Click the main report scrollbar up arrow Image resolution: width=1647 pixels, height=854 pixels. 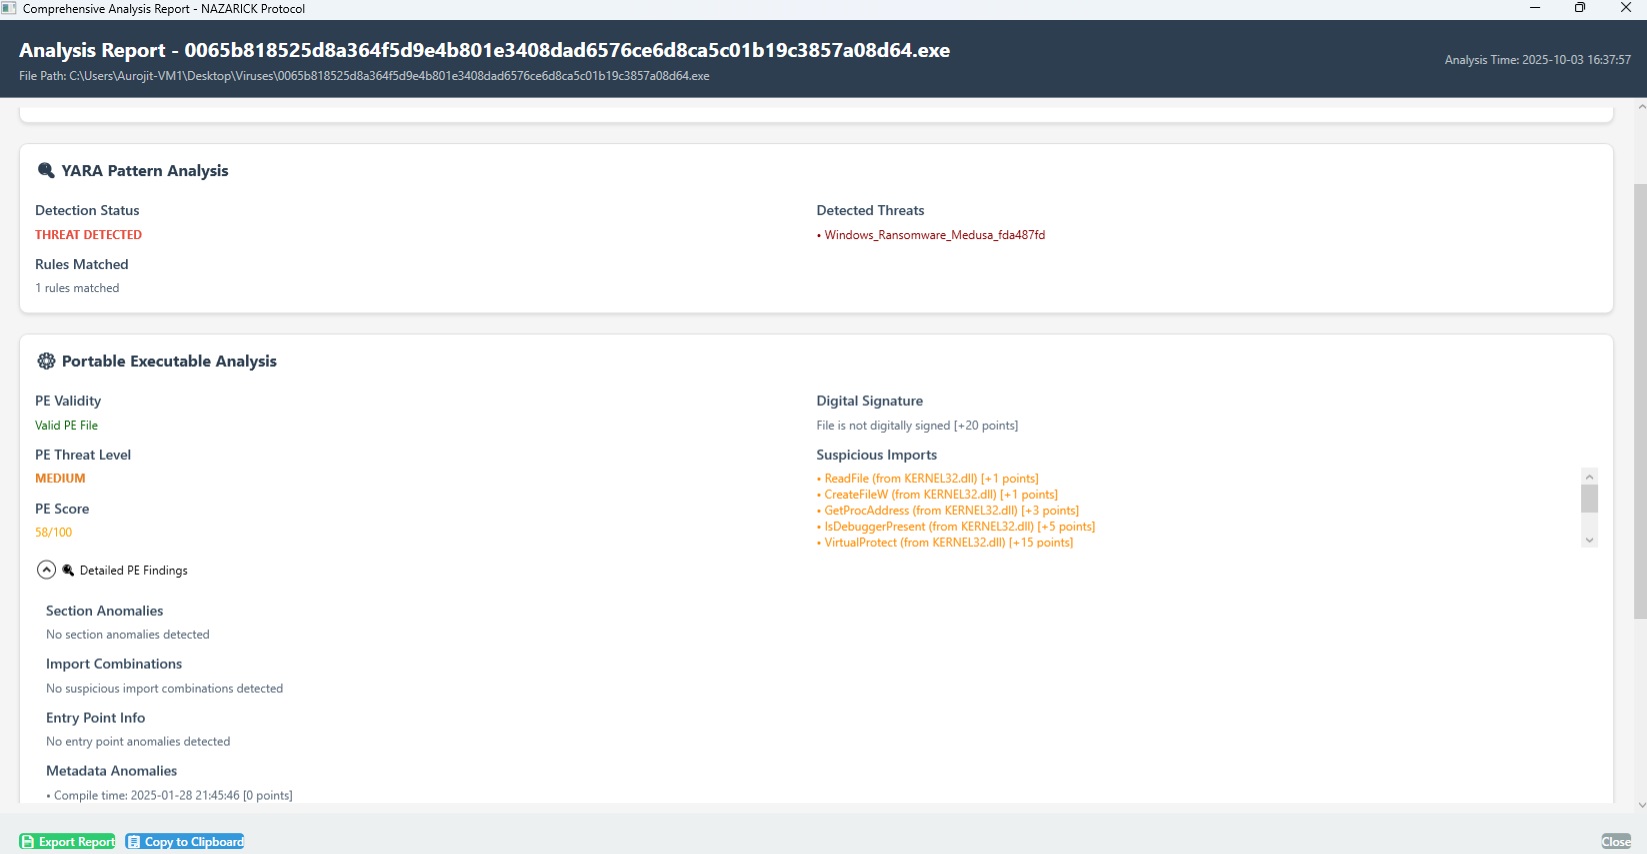pos(1640,106)
